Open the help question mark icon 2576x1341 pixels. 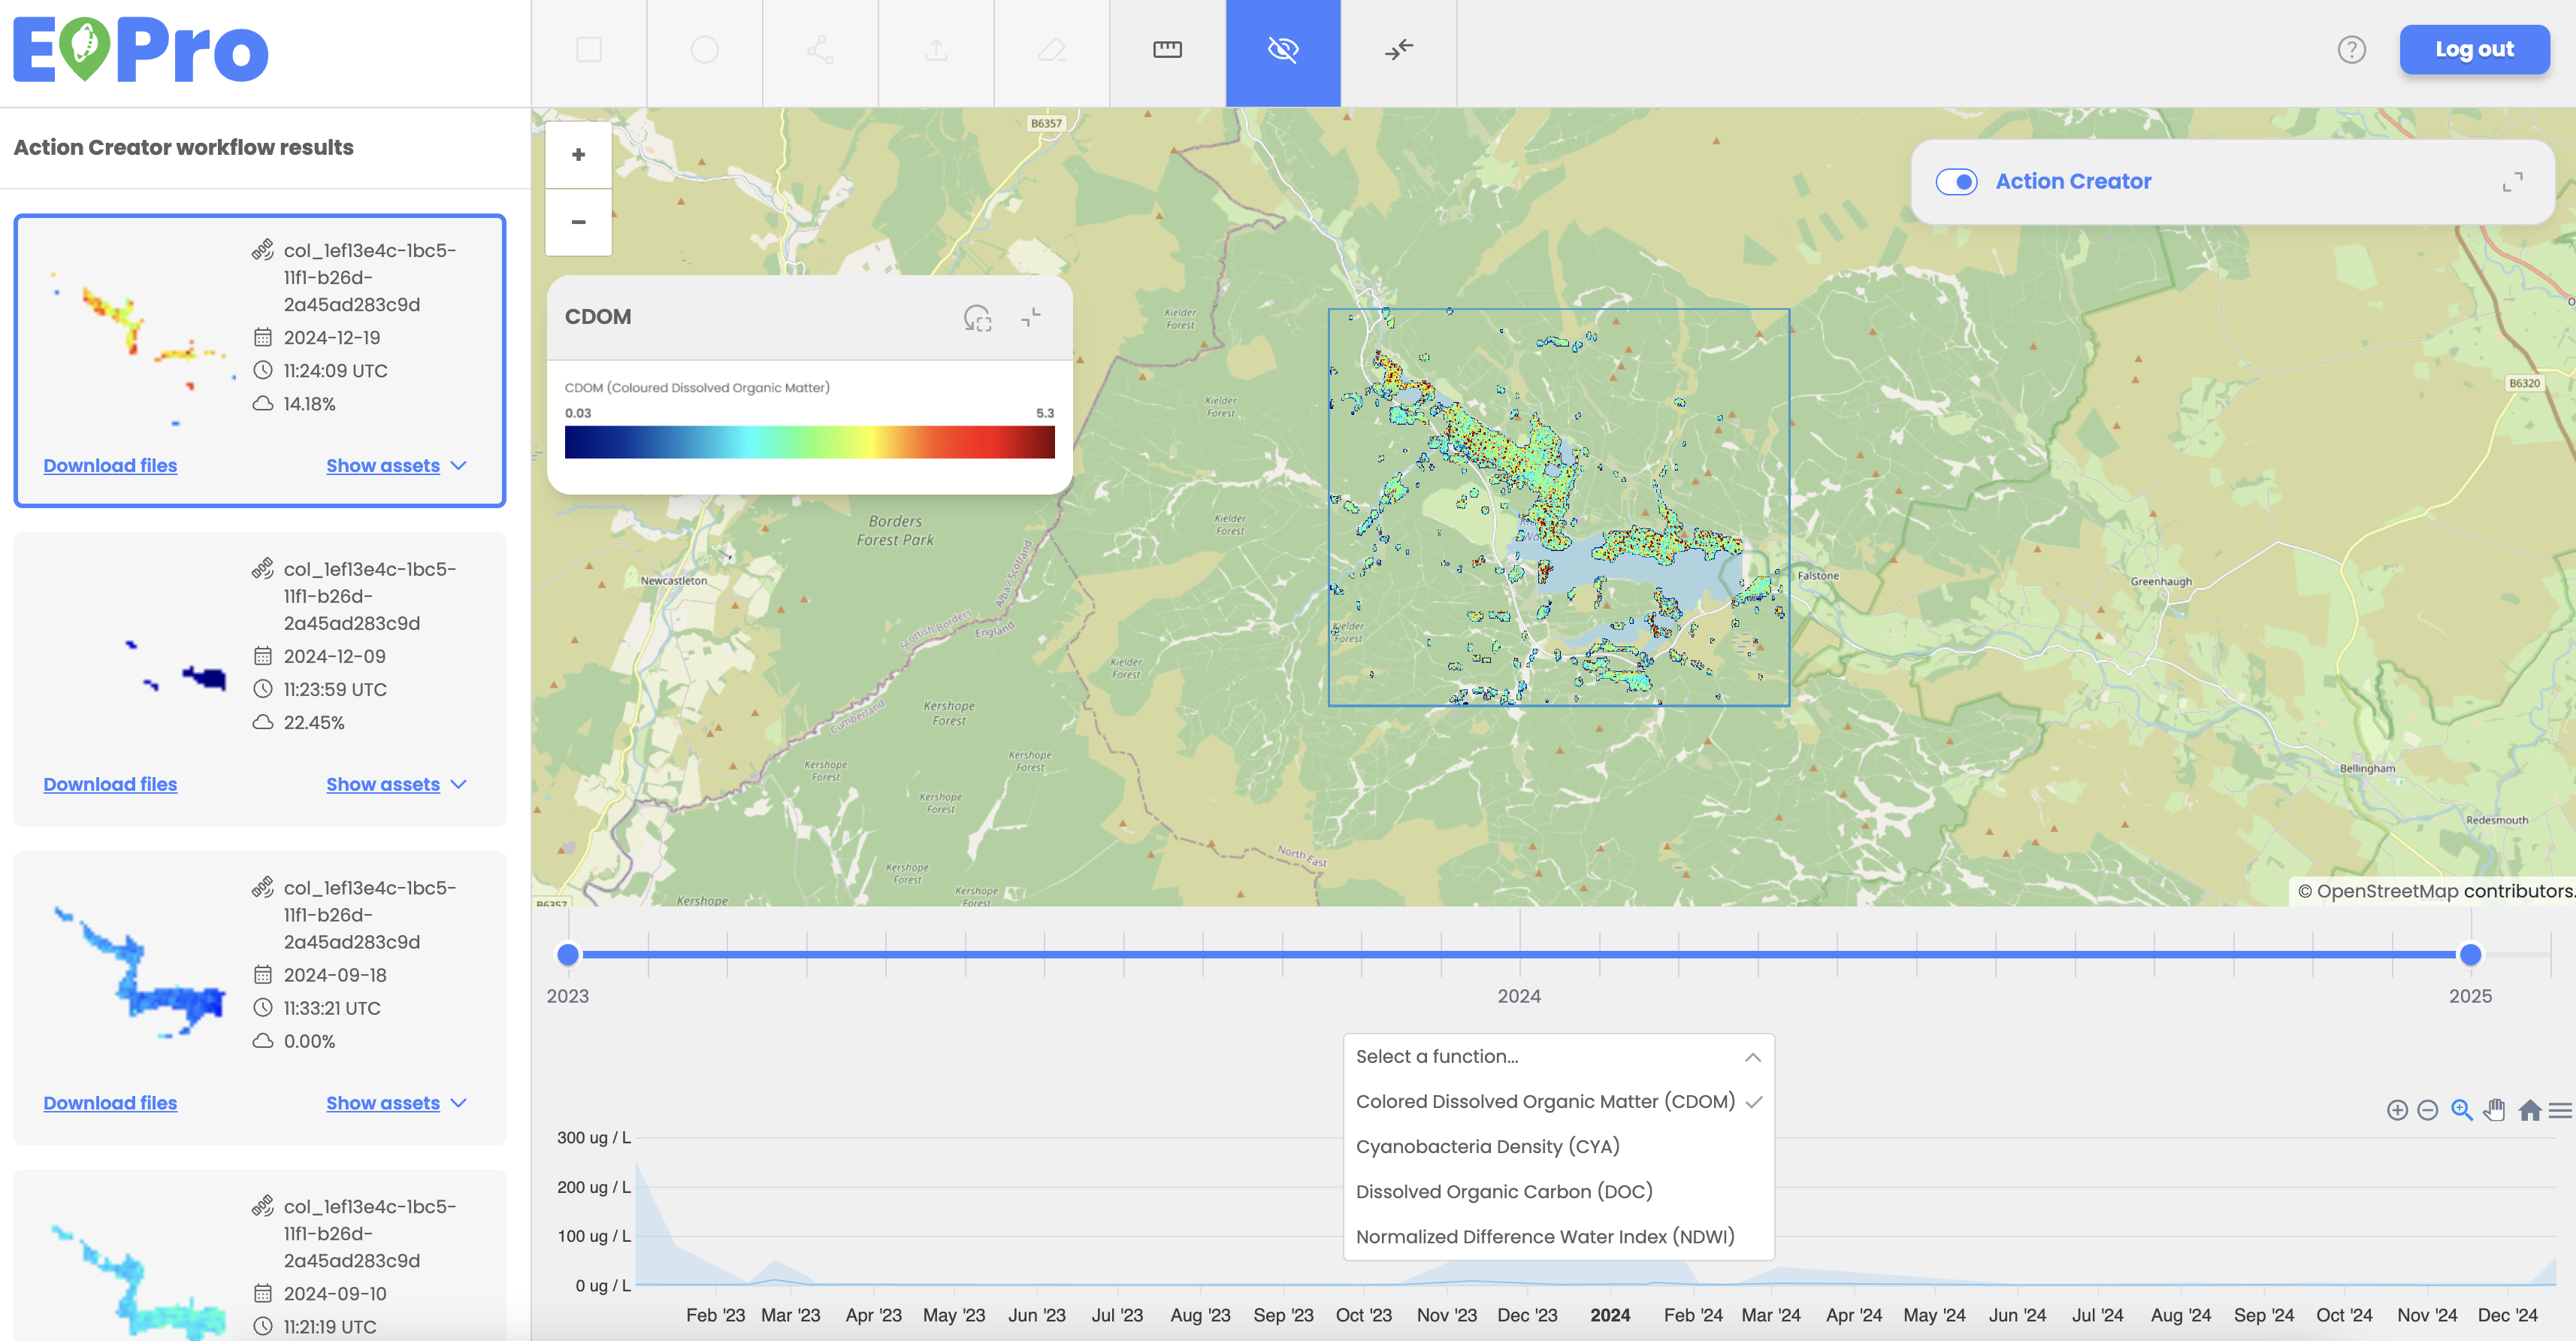coord(2351,50)
